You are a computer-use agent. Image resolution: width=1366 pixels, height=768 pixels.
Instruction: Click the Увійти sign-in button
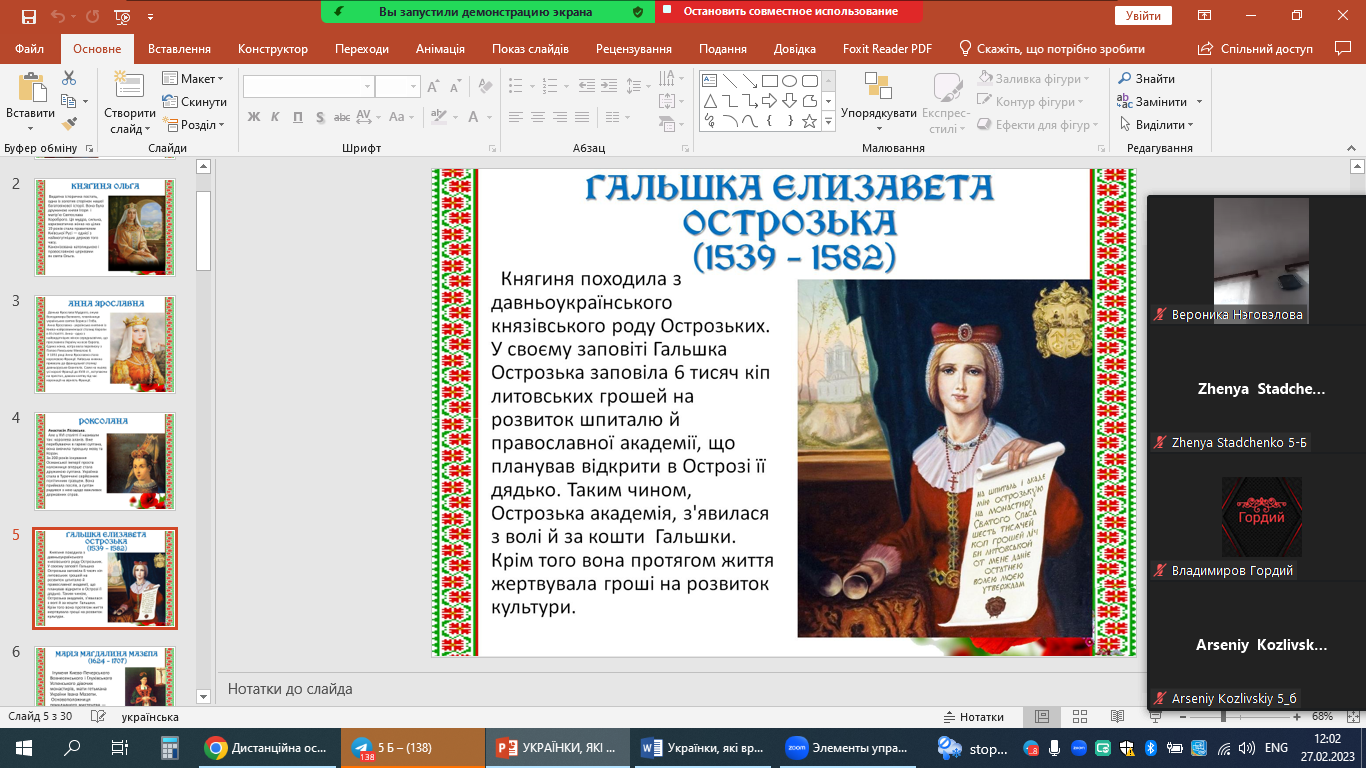point(1142,16)
